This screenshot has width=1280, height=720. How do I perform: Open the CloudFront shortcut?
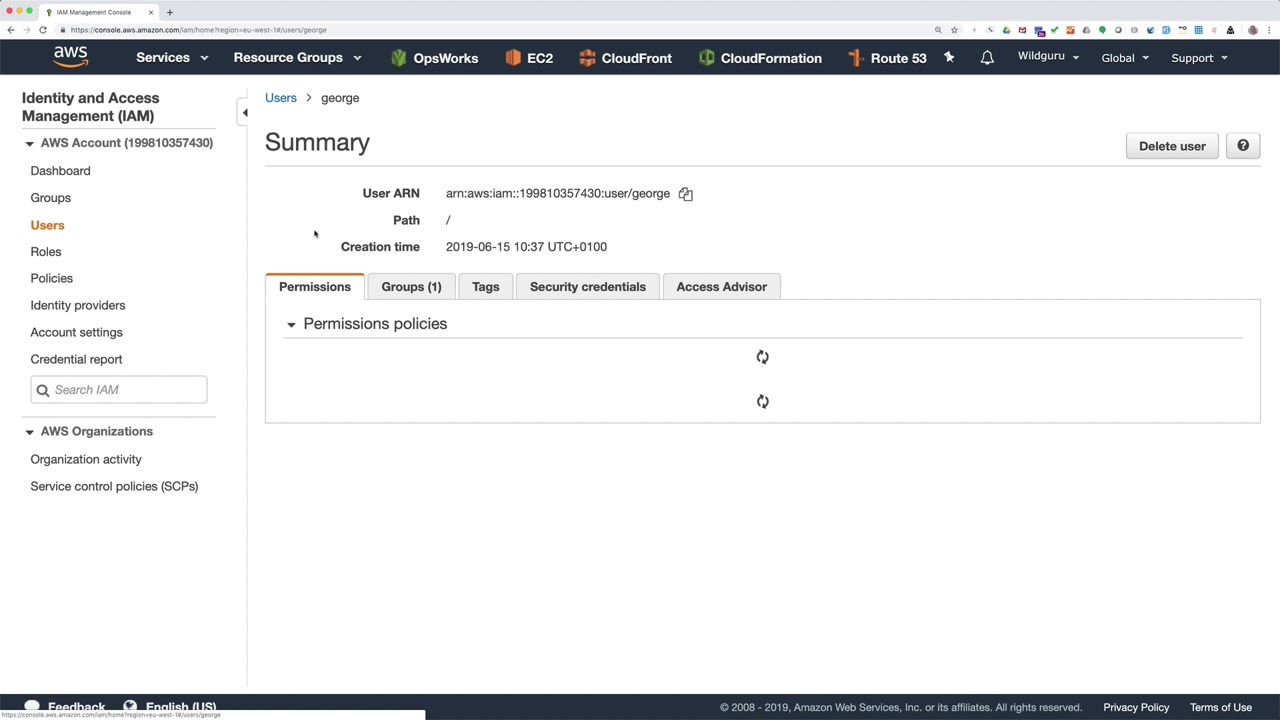click(625, 58)
